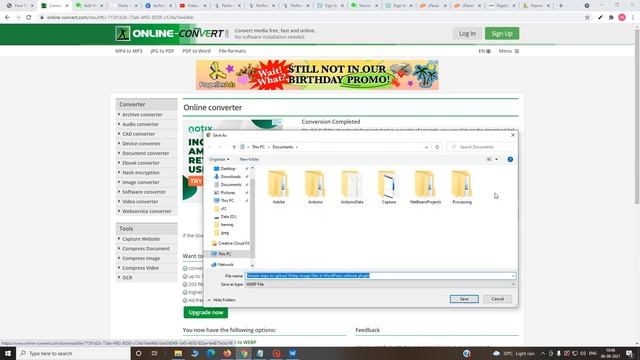The width and height of the screenshot is (640, 360).
Task: Open File formats menu link
Action: (232, 51)
